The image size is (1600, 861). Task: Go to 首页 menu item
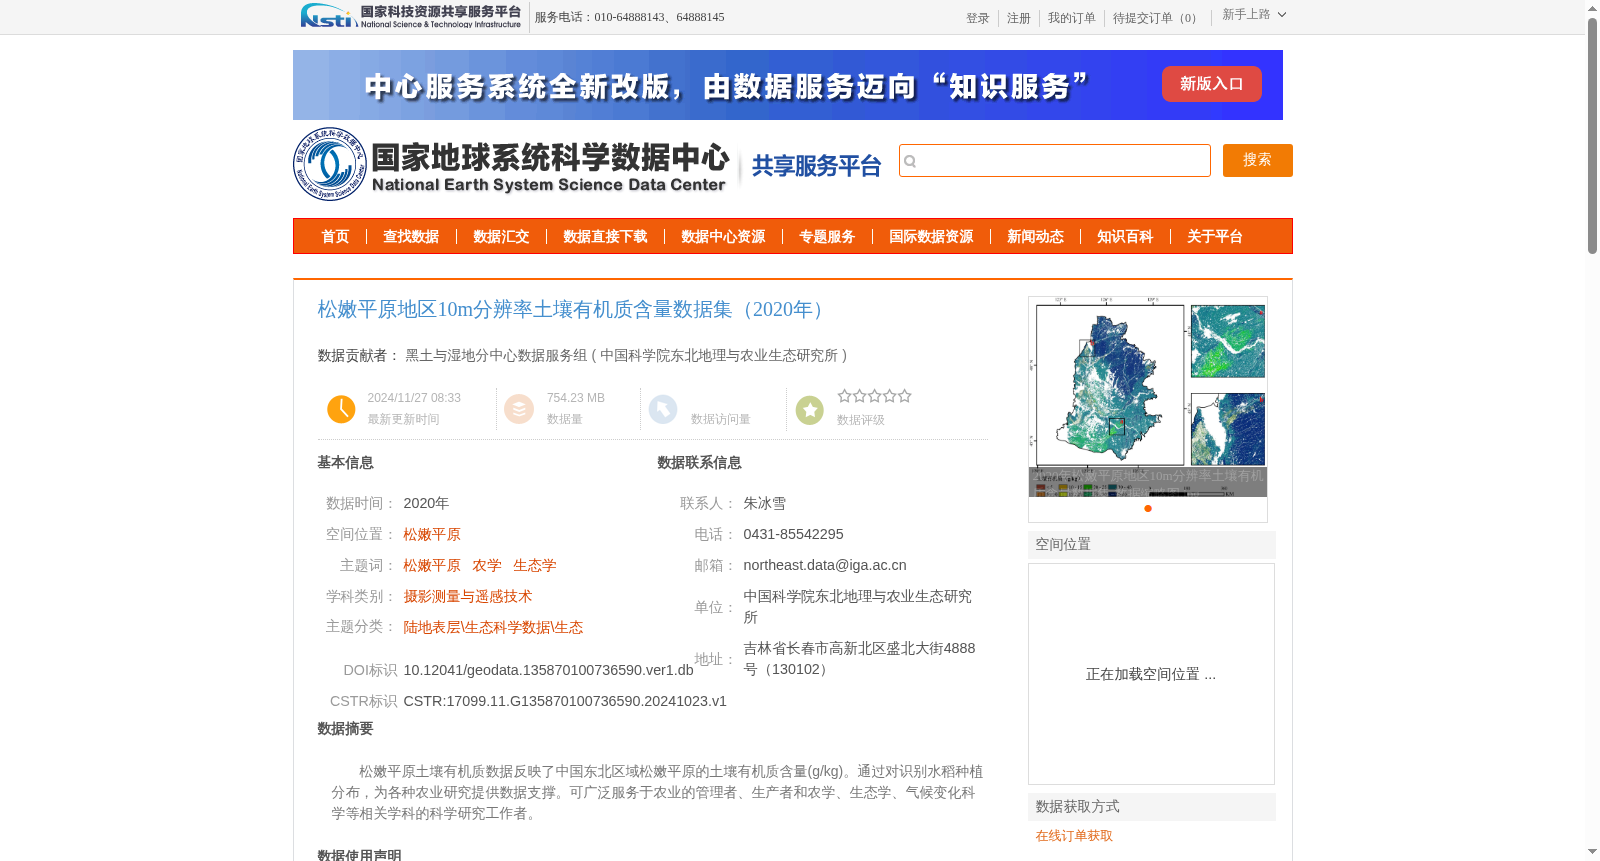(x=335, y=237)
